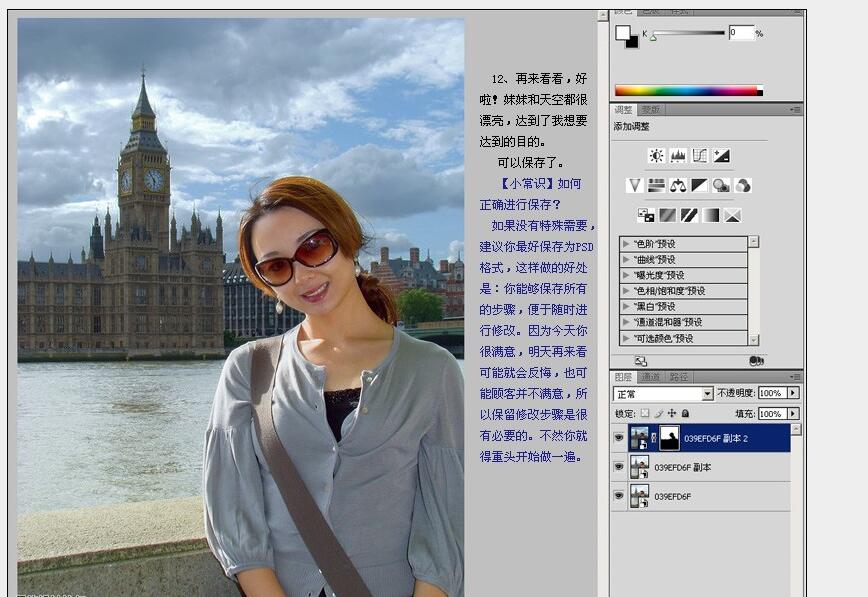Select the Color Balance adjustment icon
The image size is (868, 597).
[x=678, y=184]
